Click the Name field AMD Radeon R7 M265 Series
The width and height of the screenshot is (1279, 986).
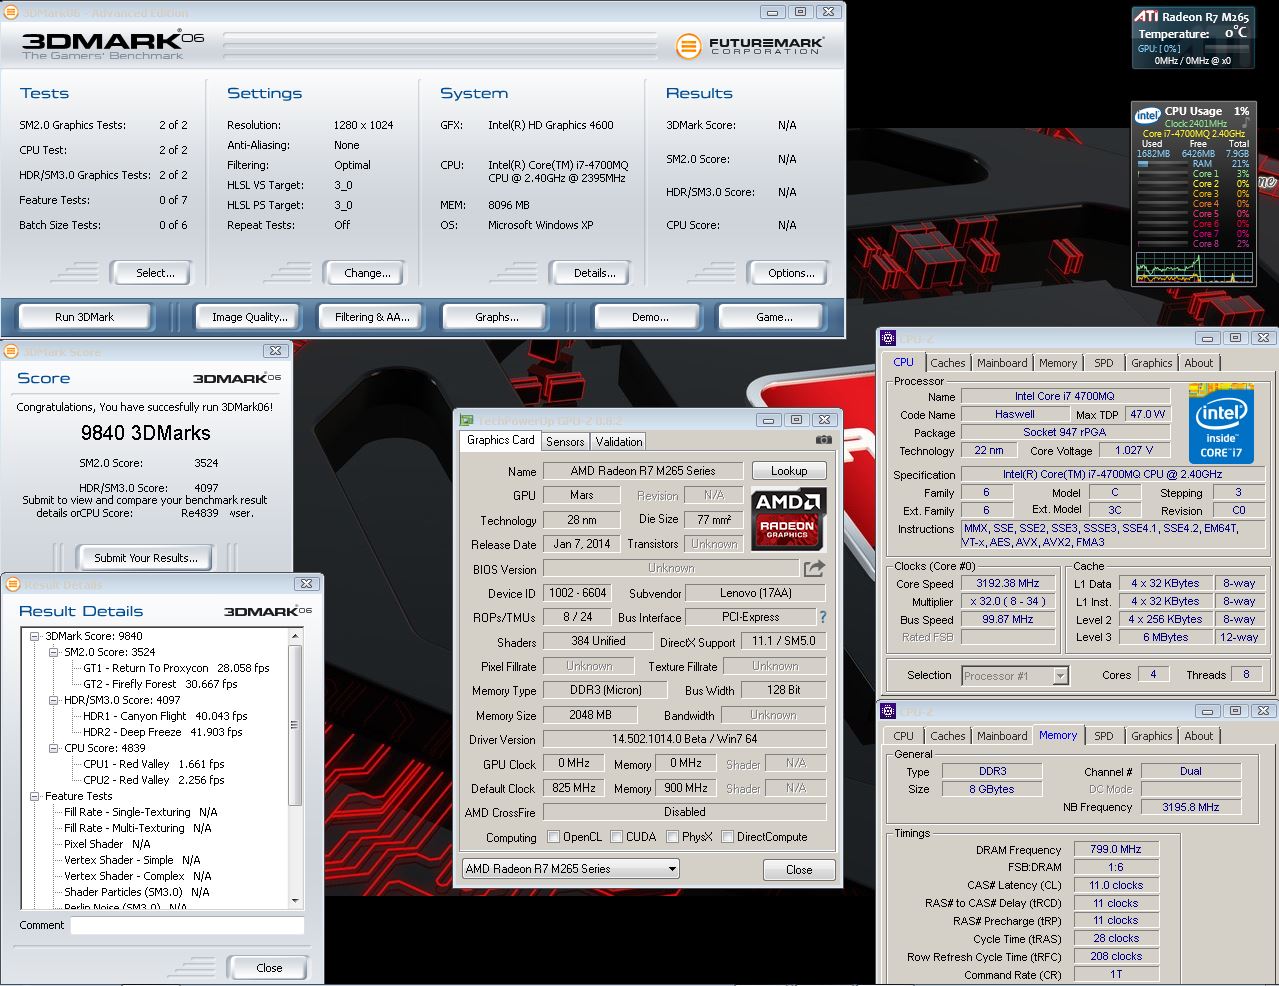[x=643, y=471]
